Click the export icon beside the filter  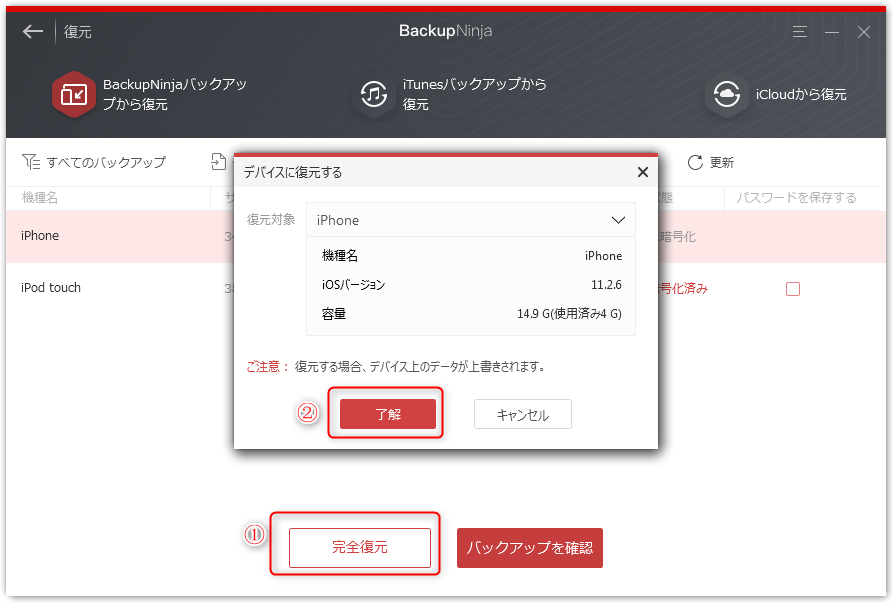[219, 162]
